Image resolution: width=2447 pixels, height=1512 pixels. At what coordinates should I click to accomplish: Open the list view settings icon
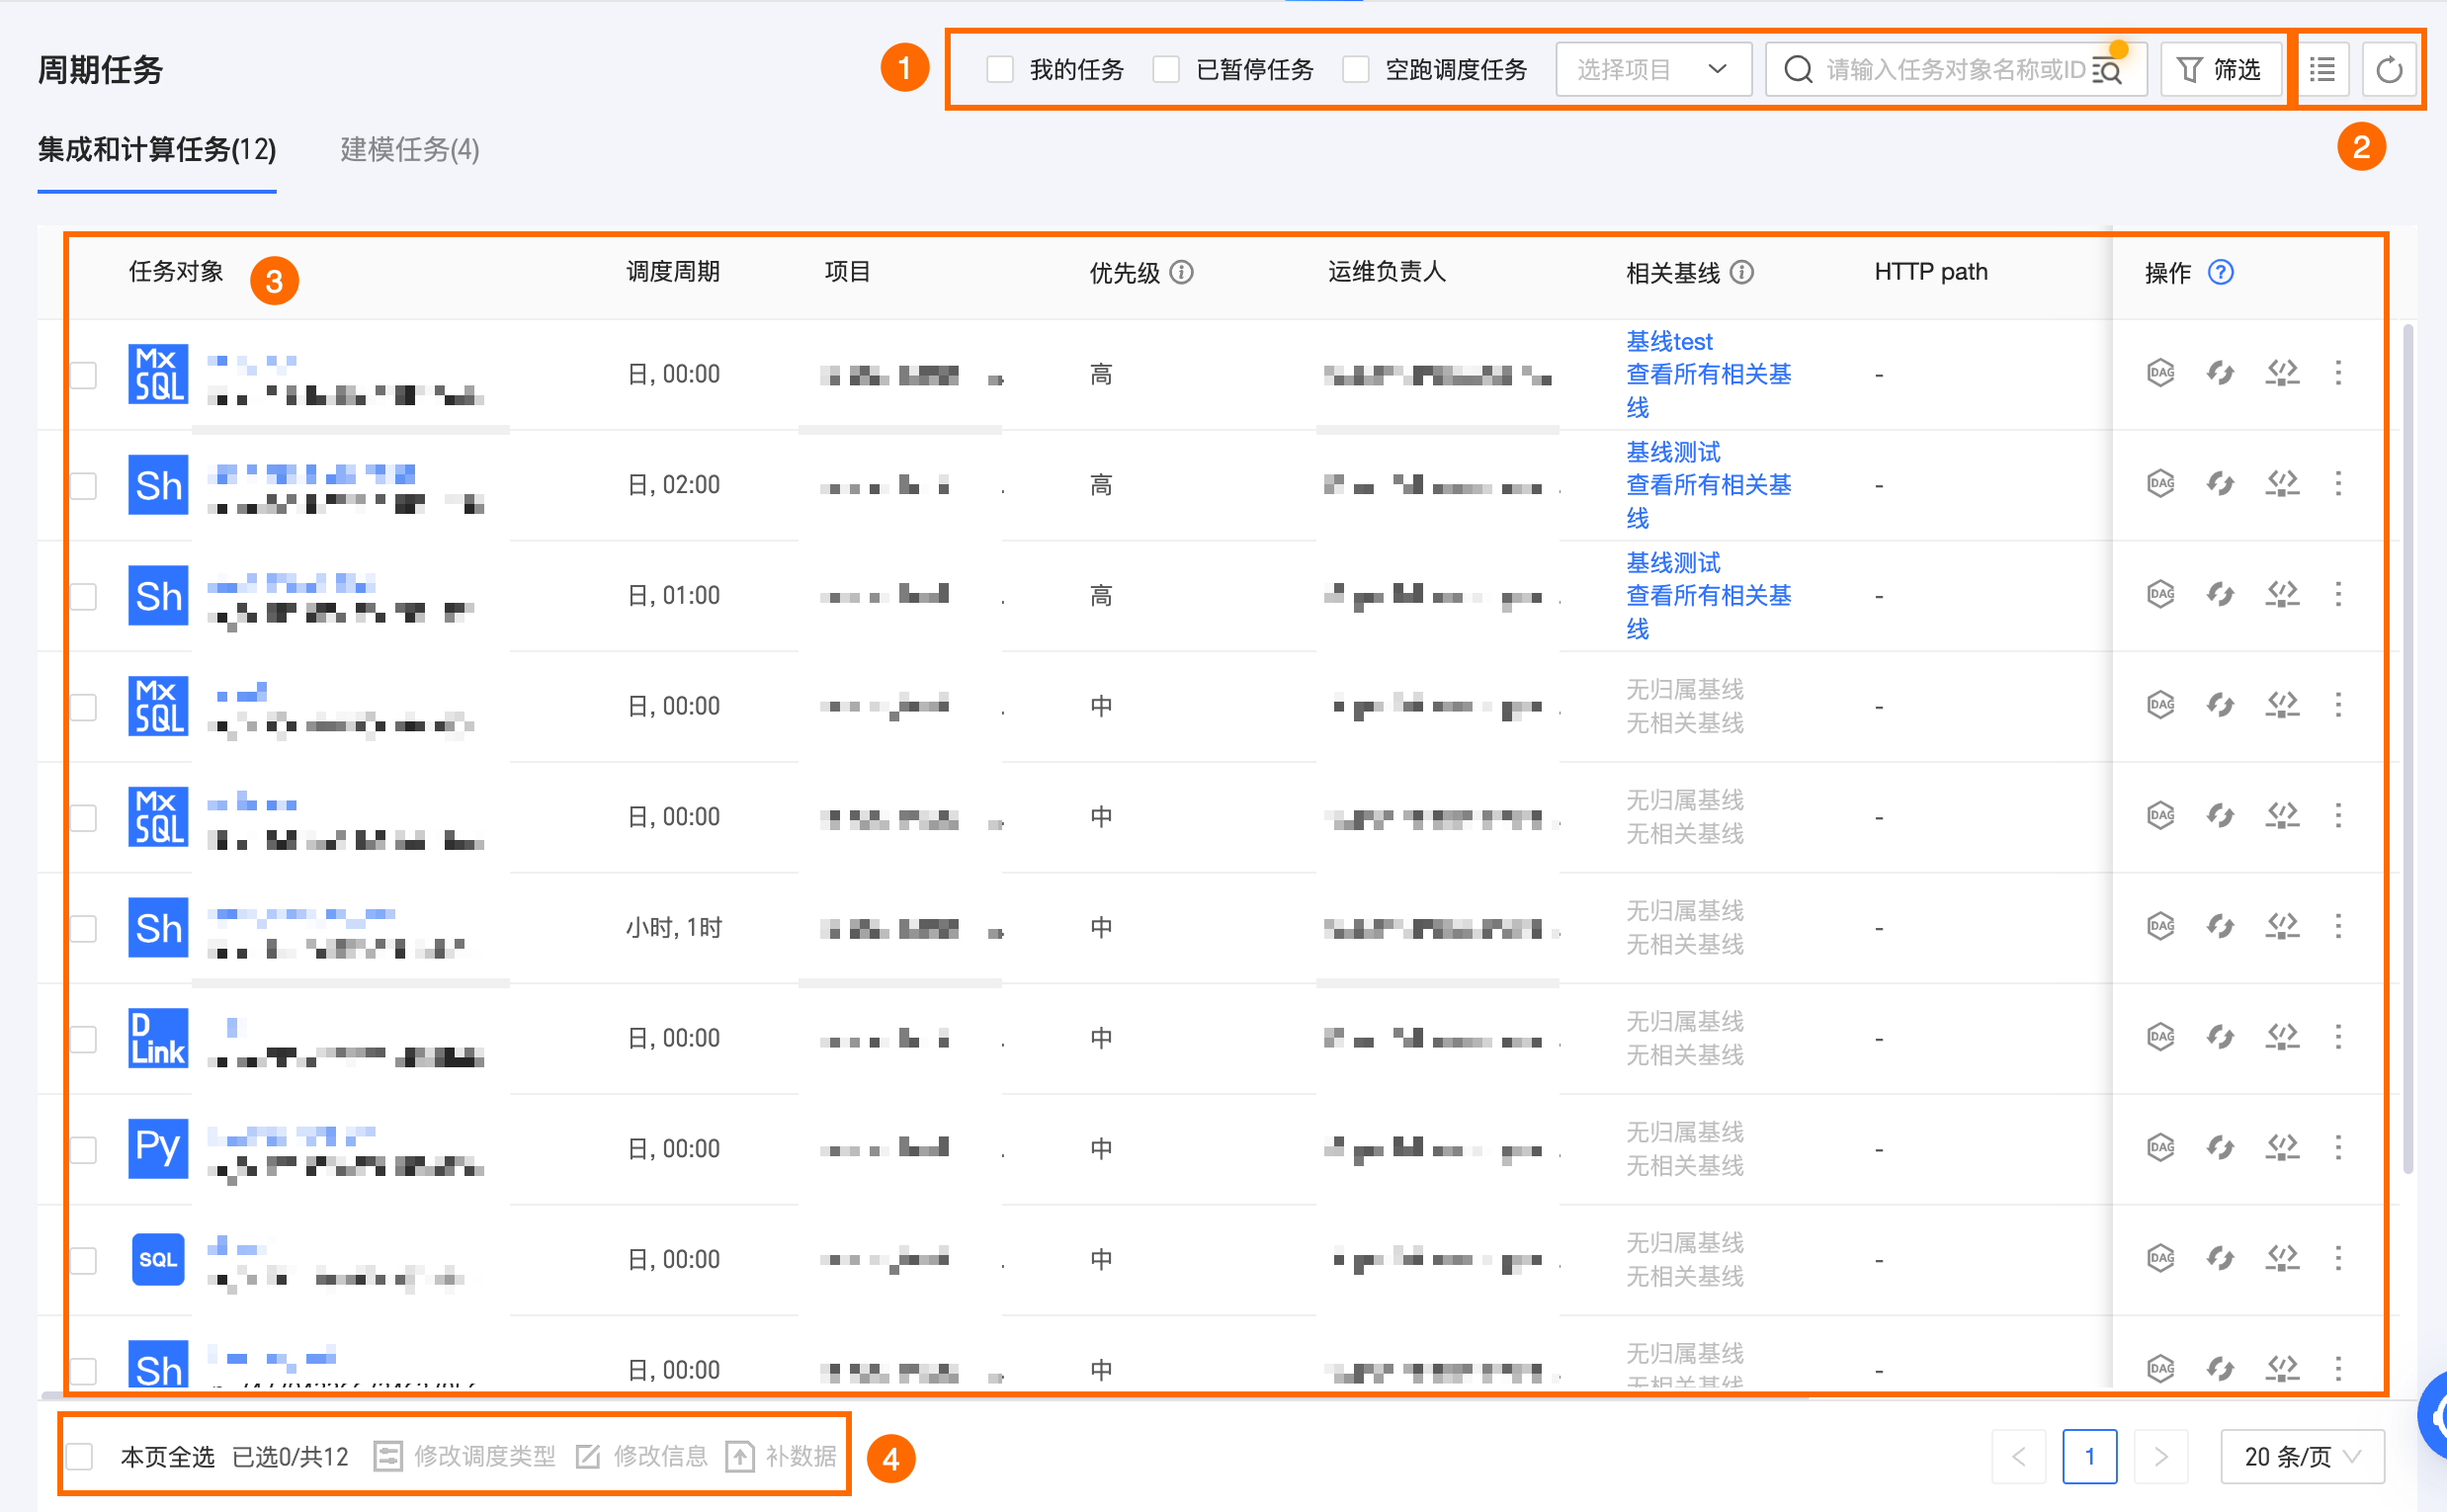click(2322, 70)
